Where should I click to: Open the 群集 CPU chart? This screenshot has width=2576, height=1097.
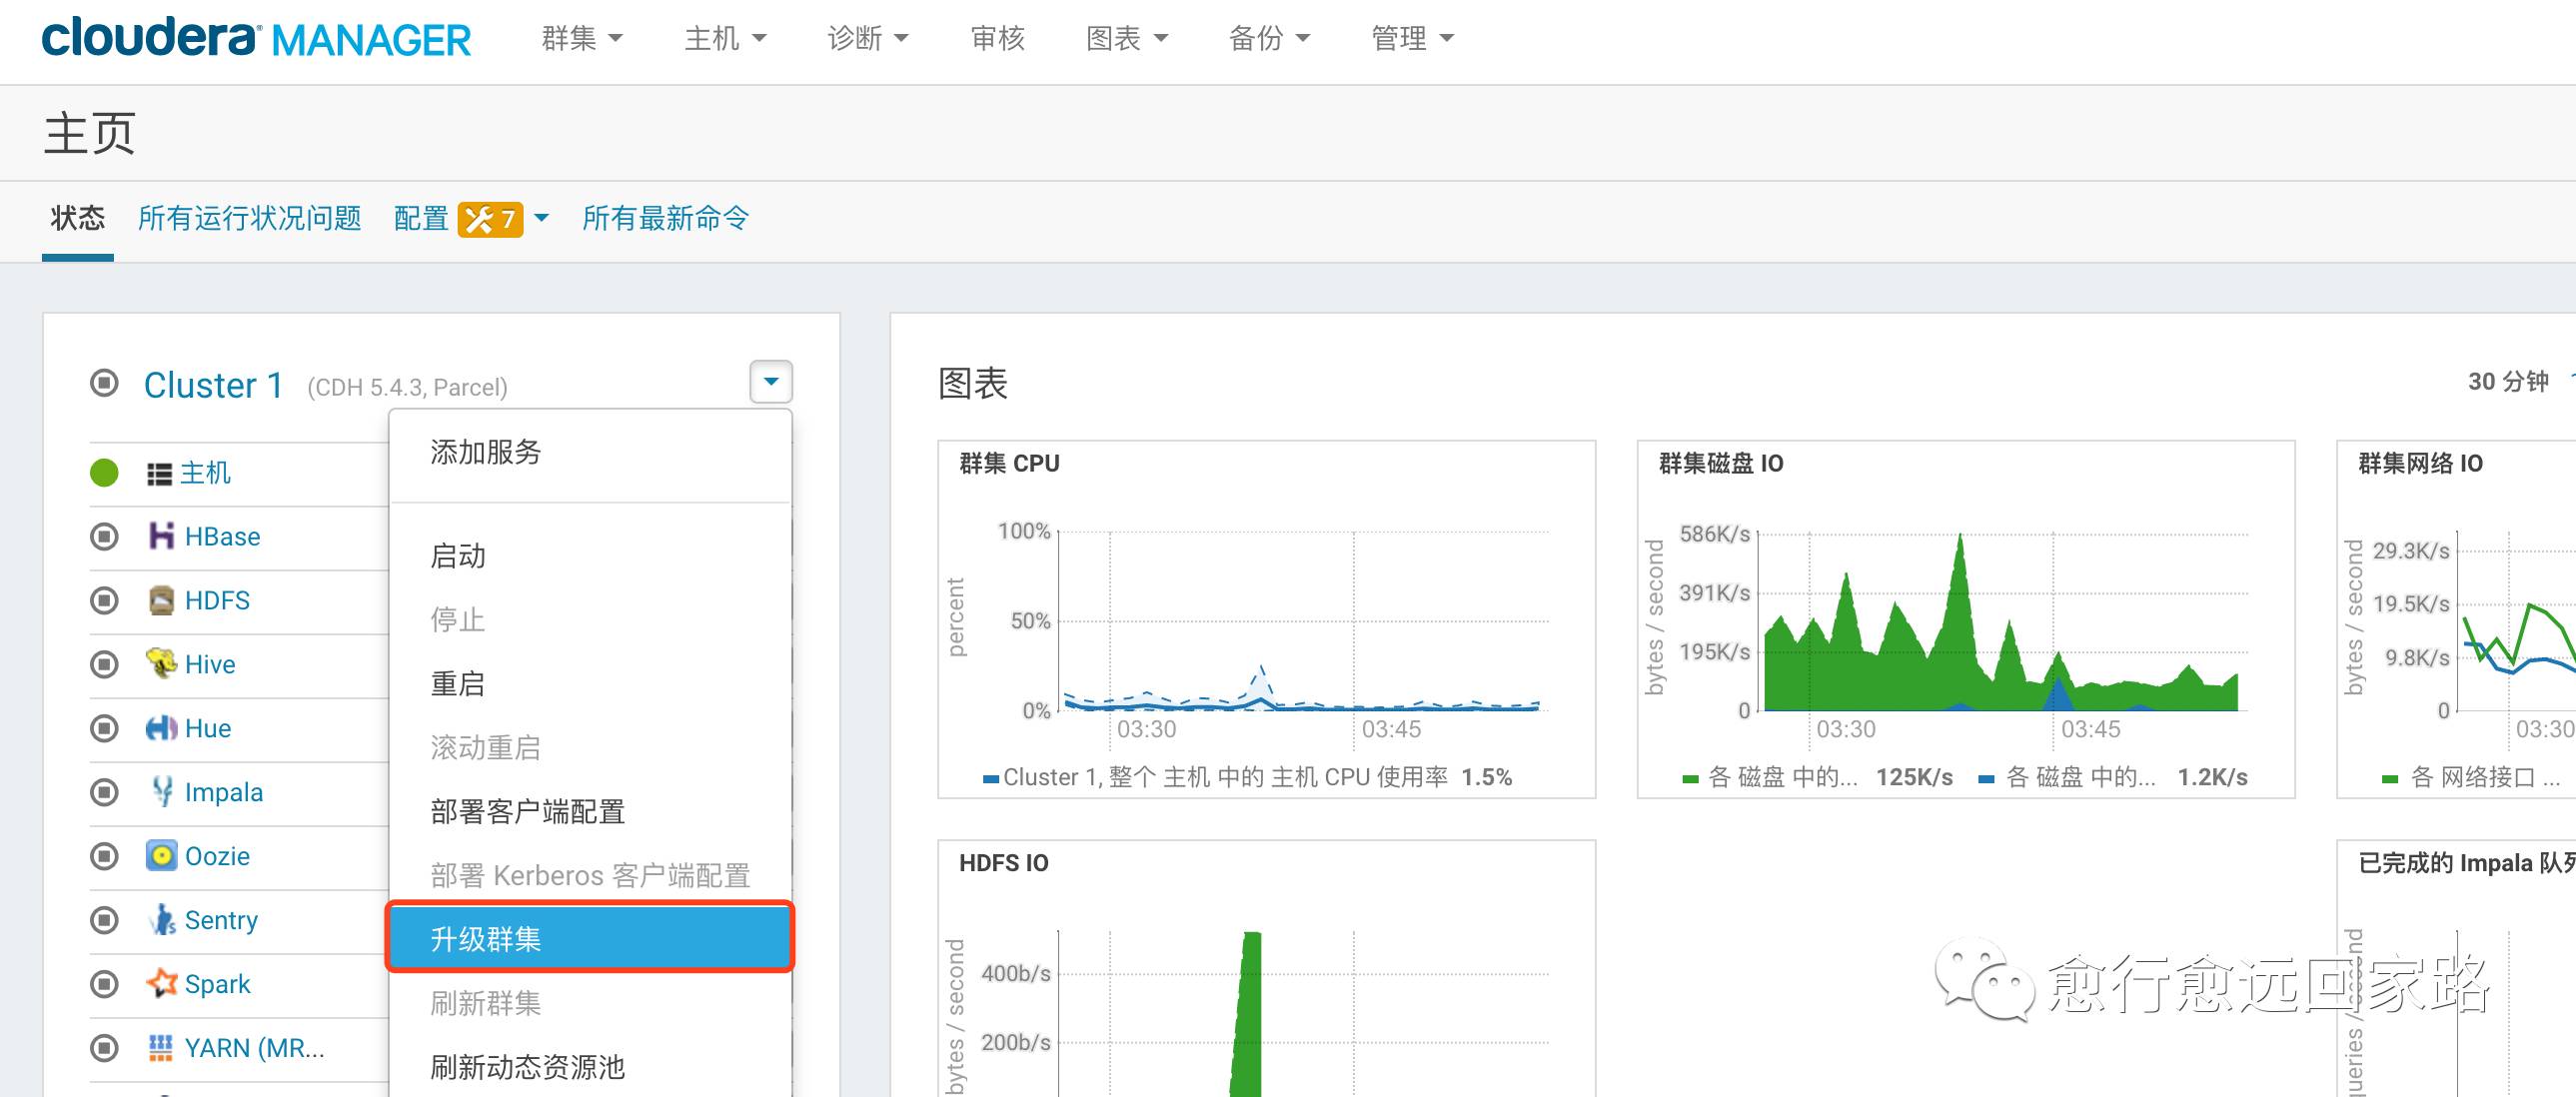pos(1266,619)
